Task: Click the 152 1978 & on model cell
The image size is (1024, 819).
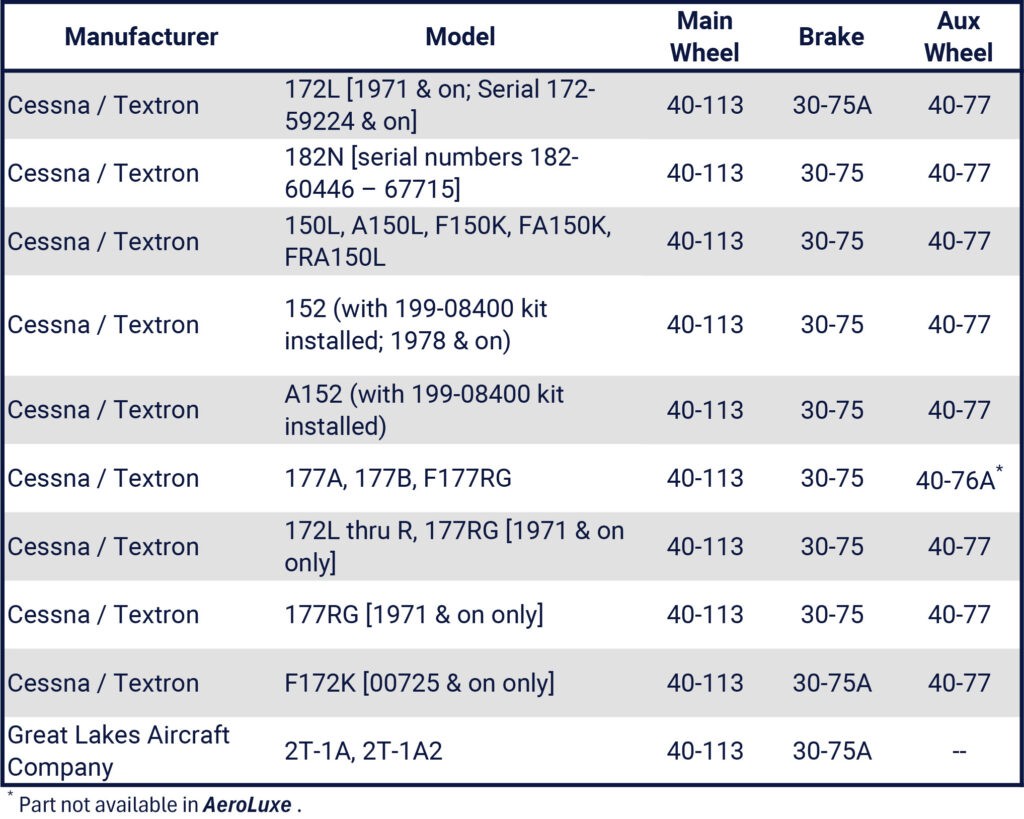Action: [416, 325]
